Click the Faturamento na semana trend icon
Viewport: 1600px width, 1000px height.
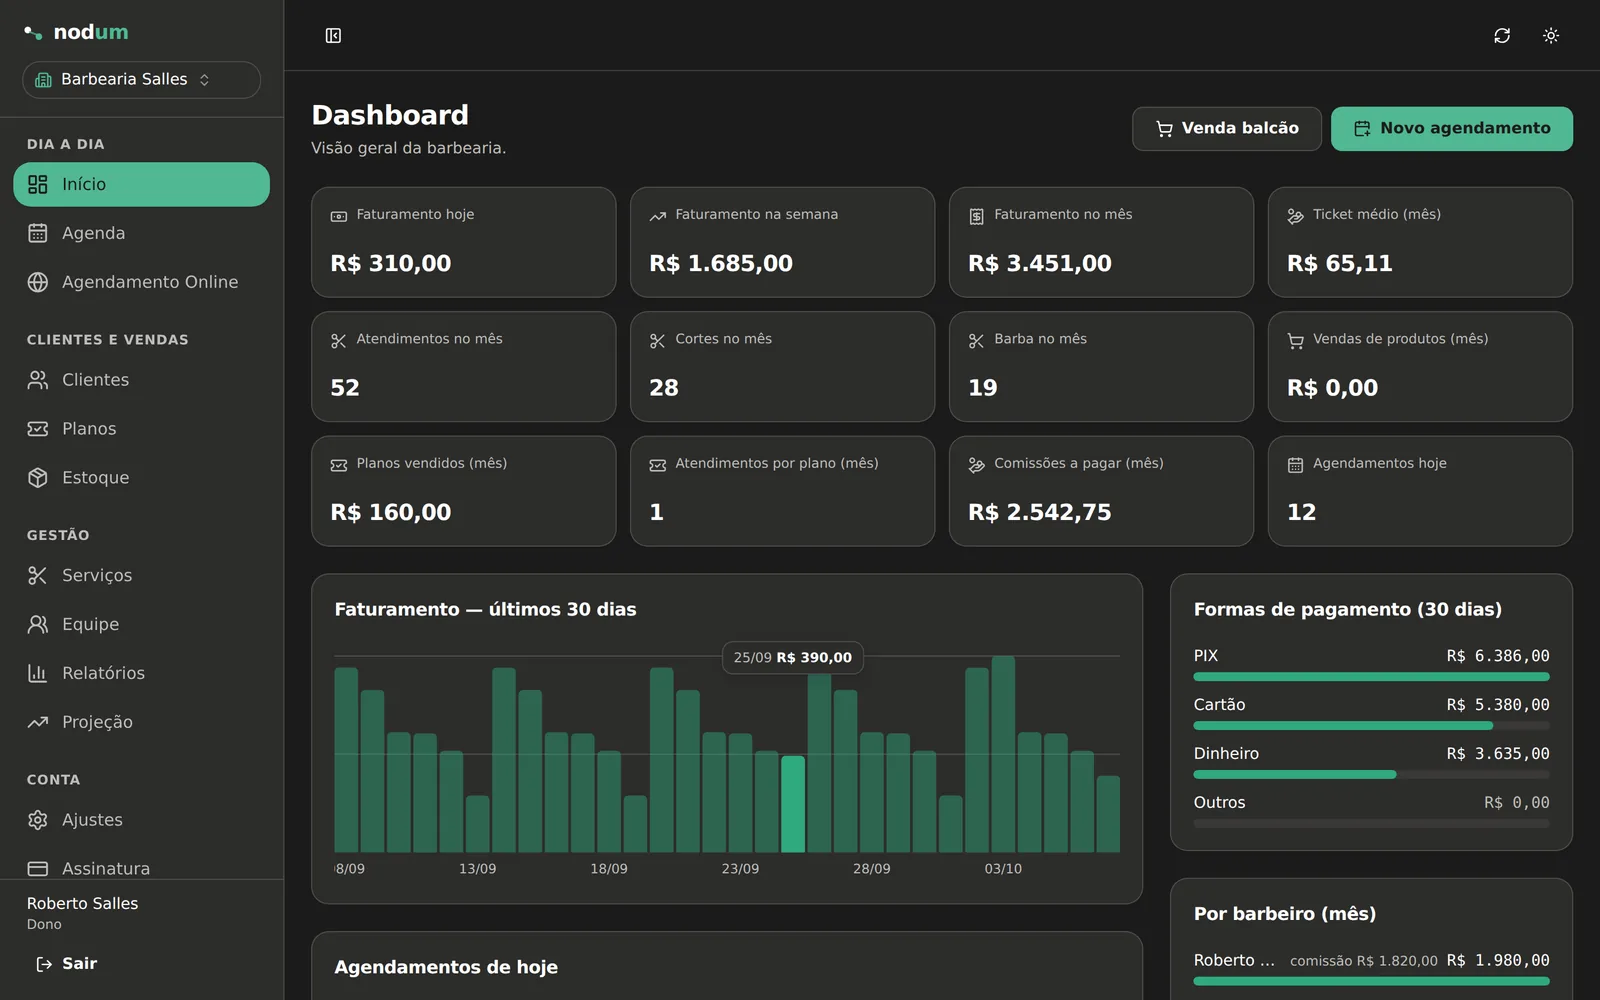pyautogui.click(x=658, y=216)
